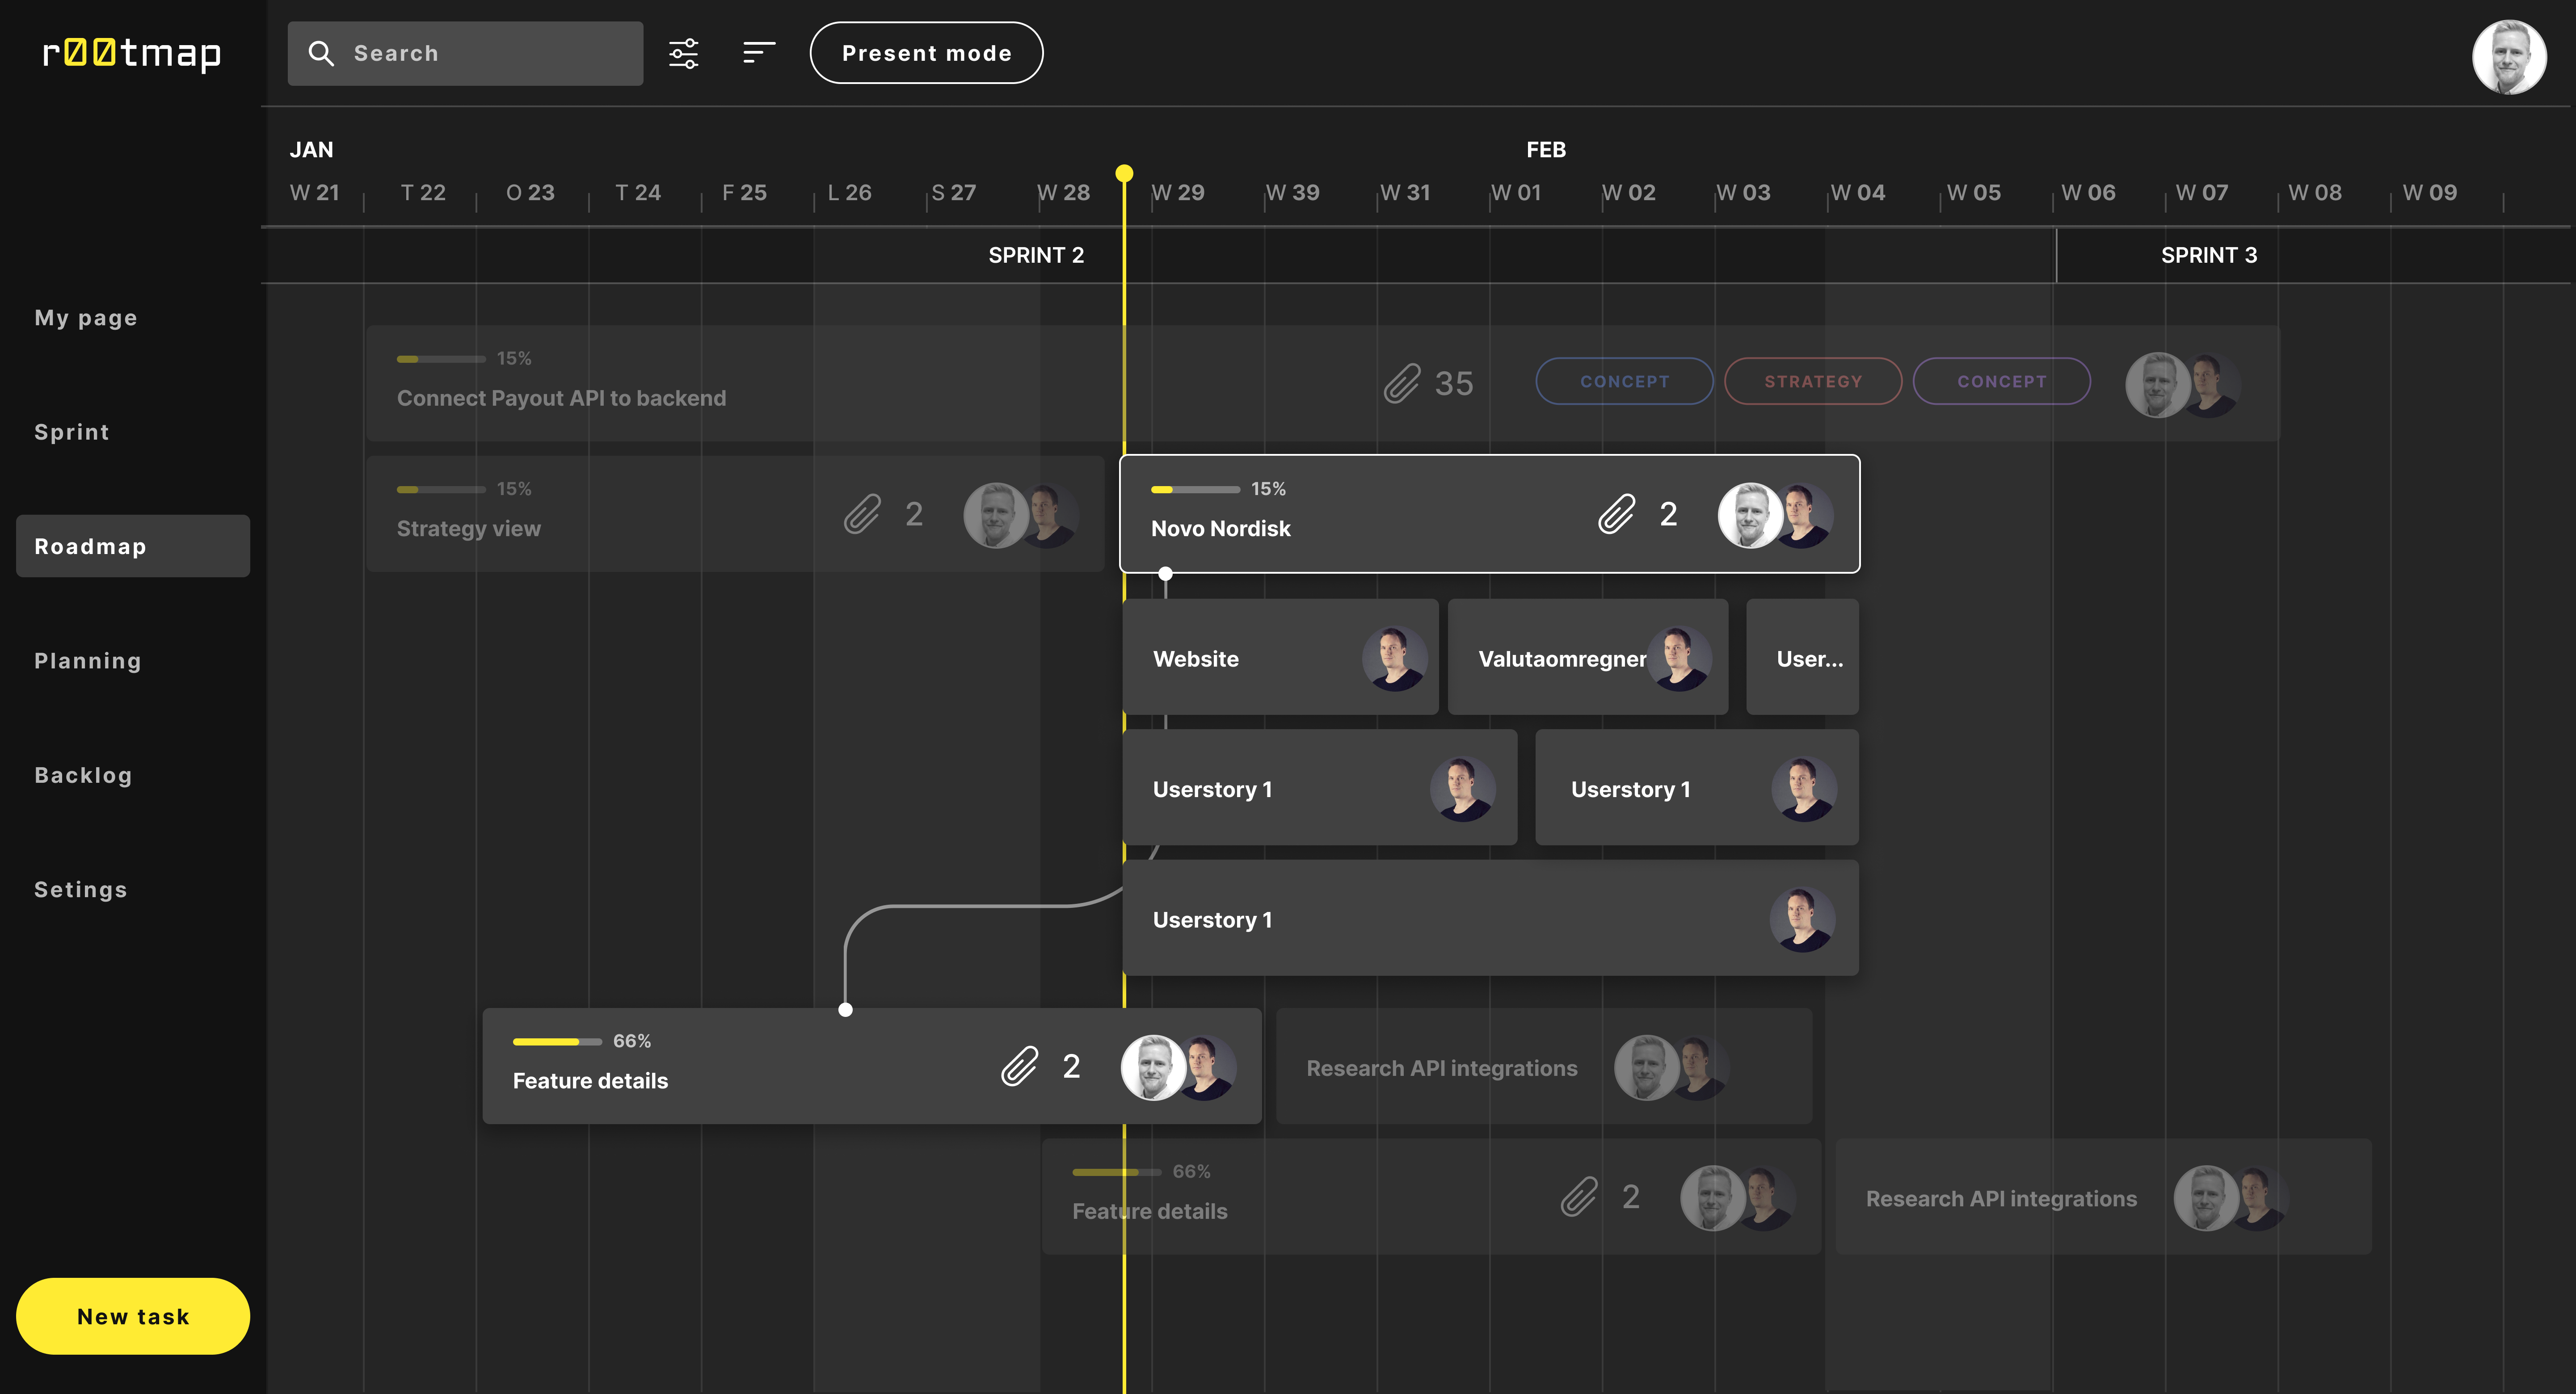2576x1394 pixels.
Task: Open the Planning section
Action: pyautogui.click(x=88, y=661)
